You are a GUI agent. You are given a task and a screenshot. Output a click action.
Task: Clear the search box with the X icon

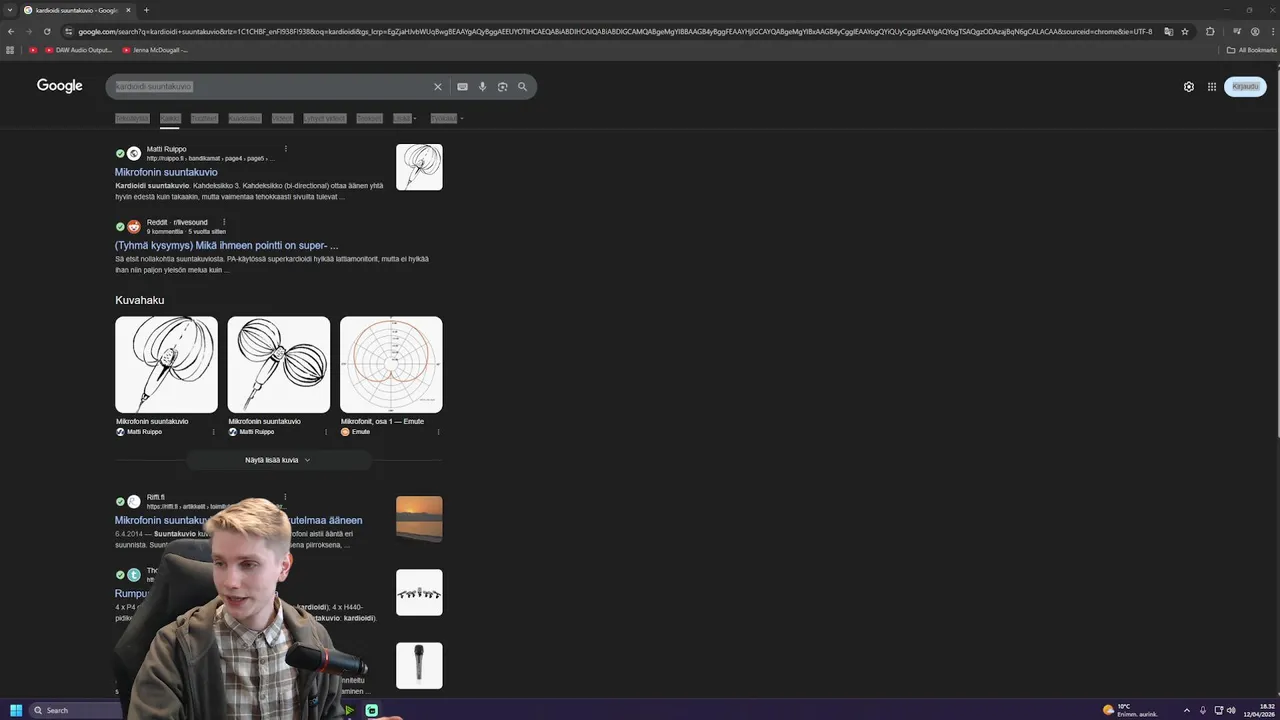pyautogui.click(x=437, y=87)
